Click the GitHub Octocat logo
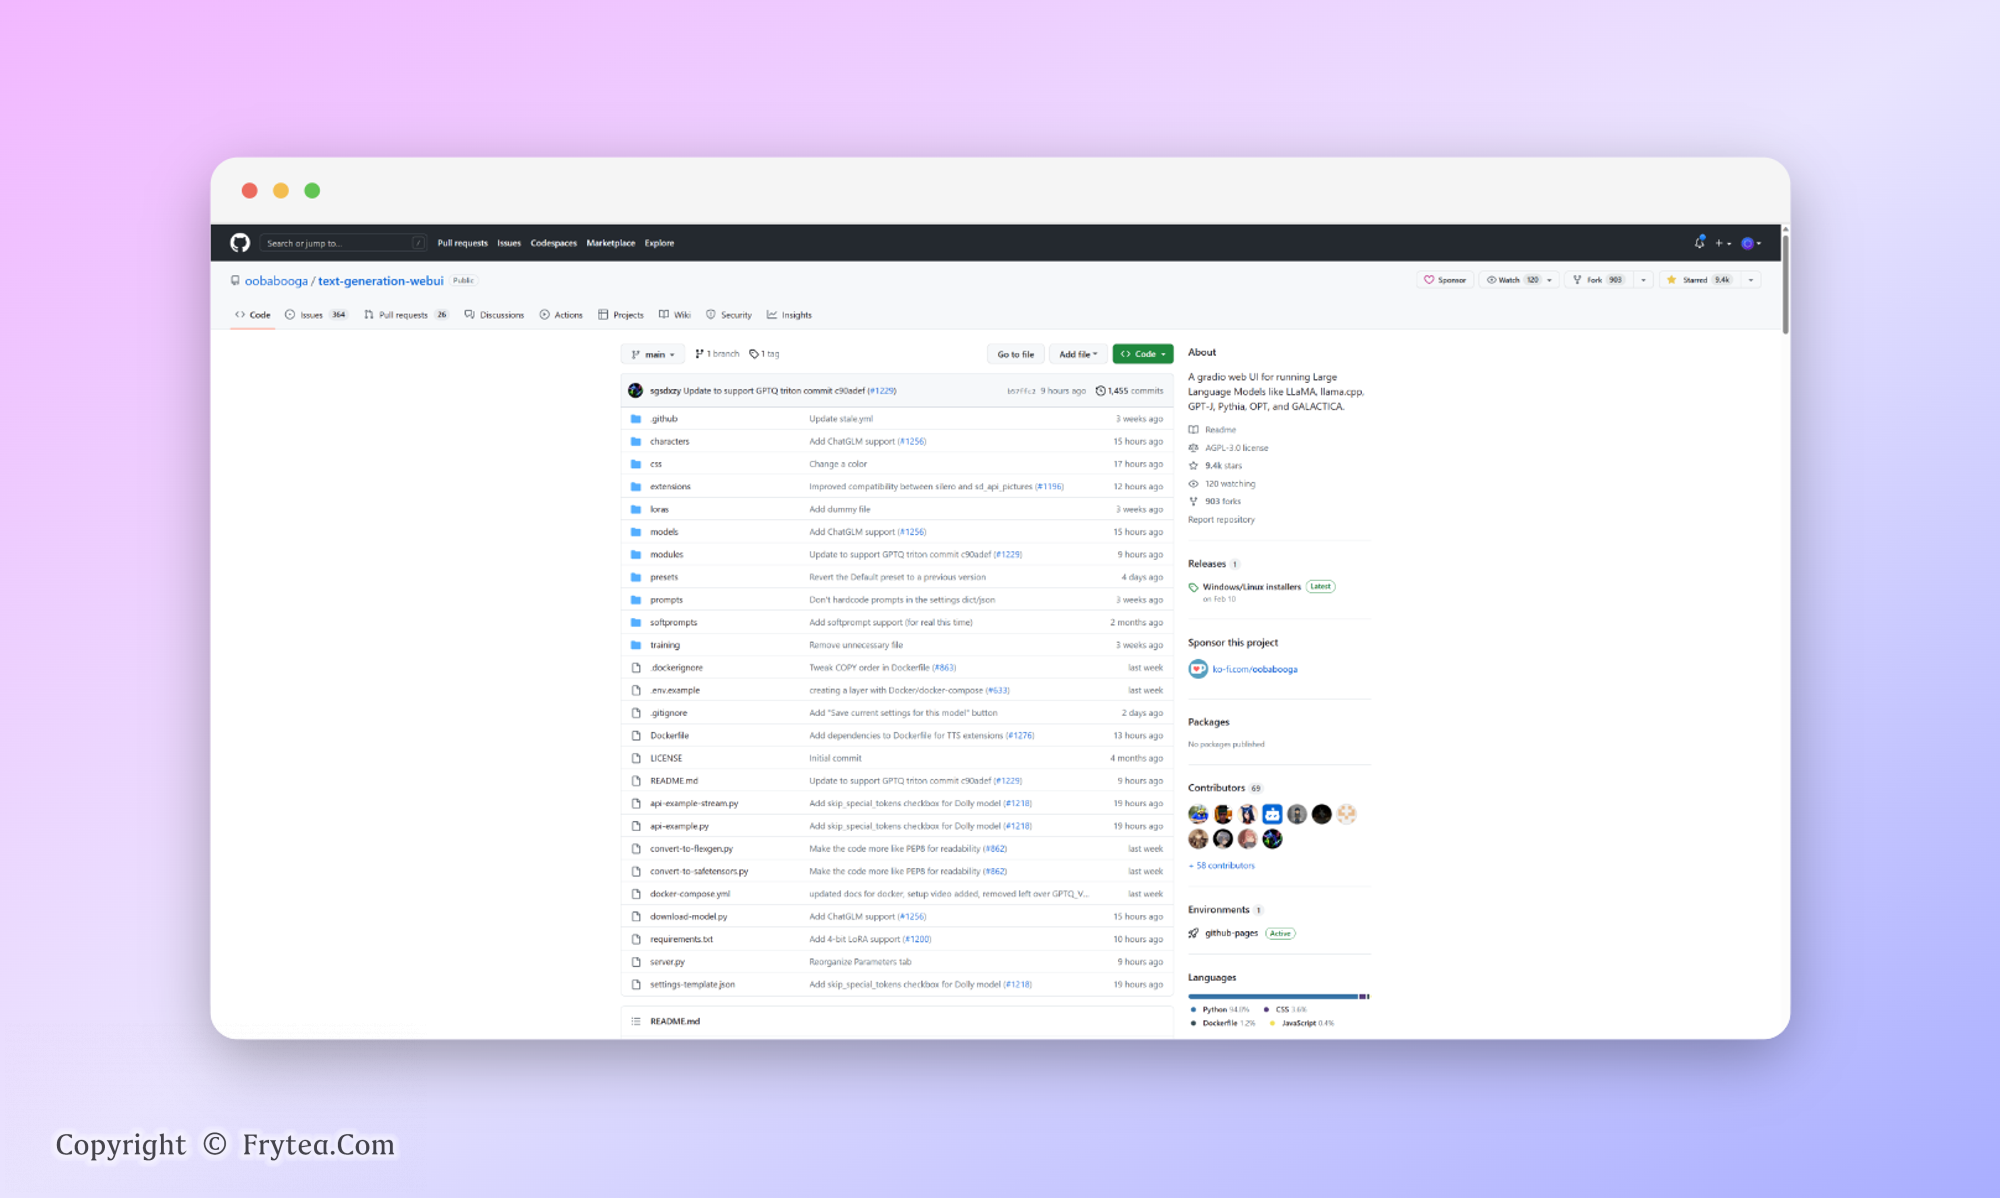This screenshot has height=1198, width=2000. (x=240, y=243)
